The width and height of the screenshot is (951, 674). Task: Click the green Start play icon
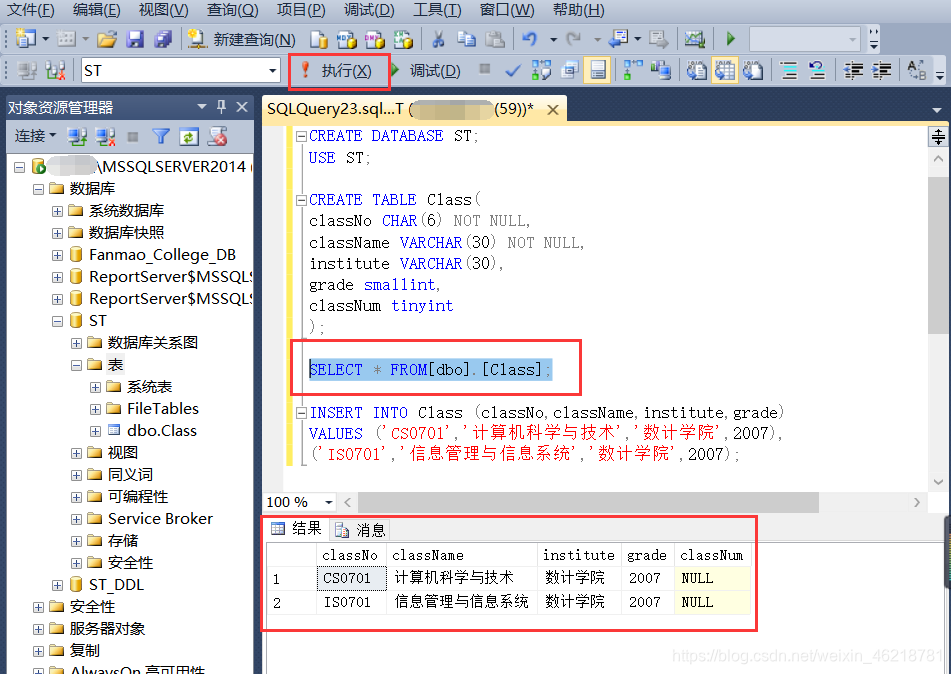click(730, 39)
